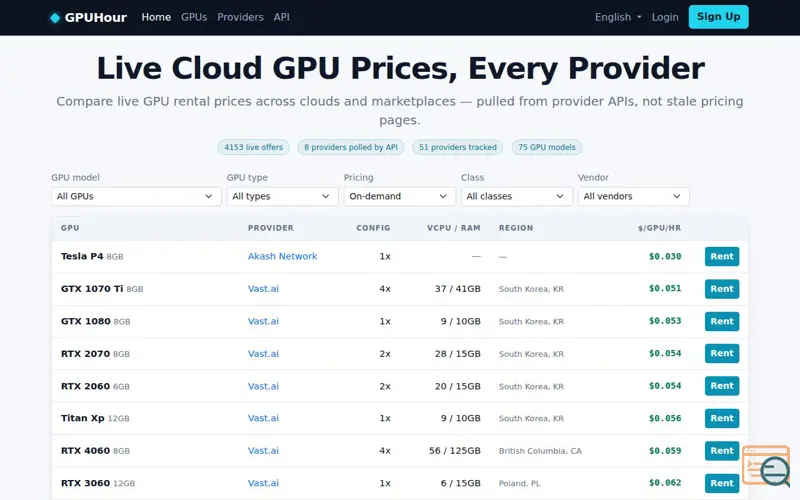Viewport: 800px width, 500px height.
Task: Click the REGION column header
Action: (x=516, y=228)
